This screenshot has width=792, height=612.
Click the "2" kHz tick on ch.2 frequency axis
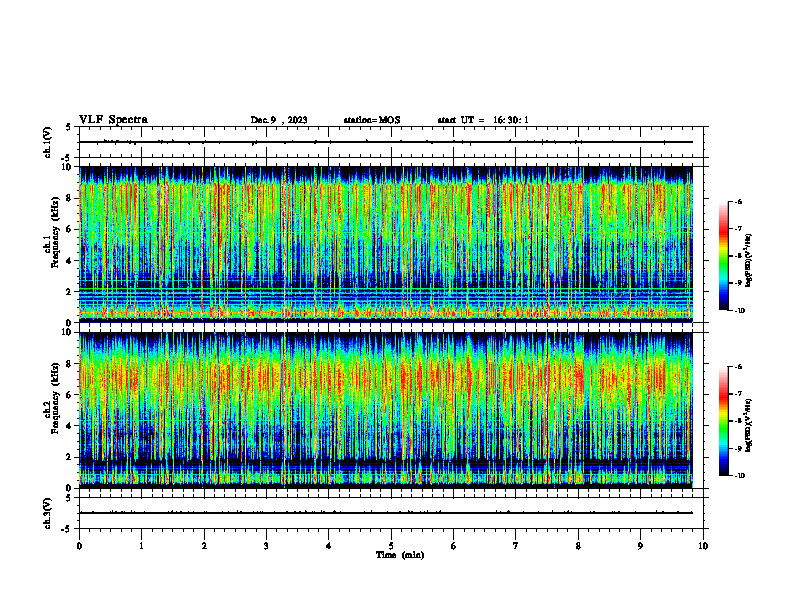click(70, 457)
